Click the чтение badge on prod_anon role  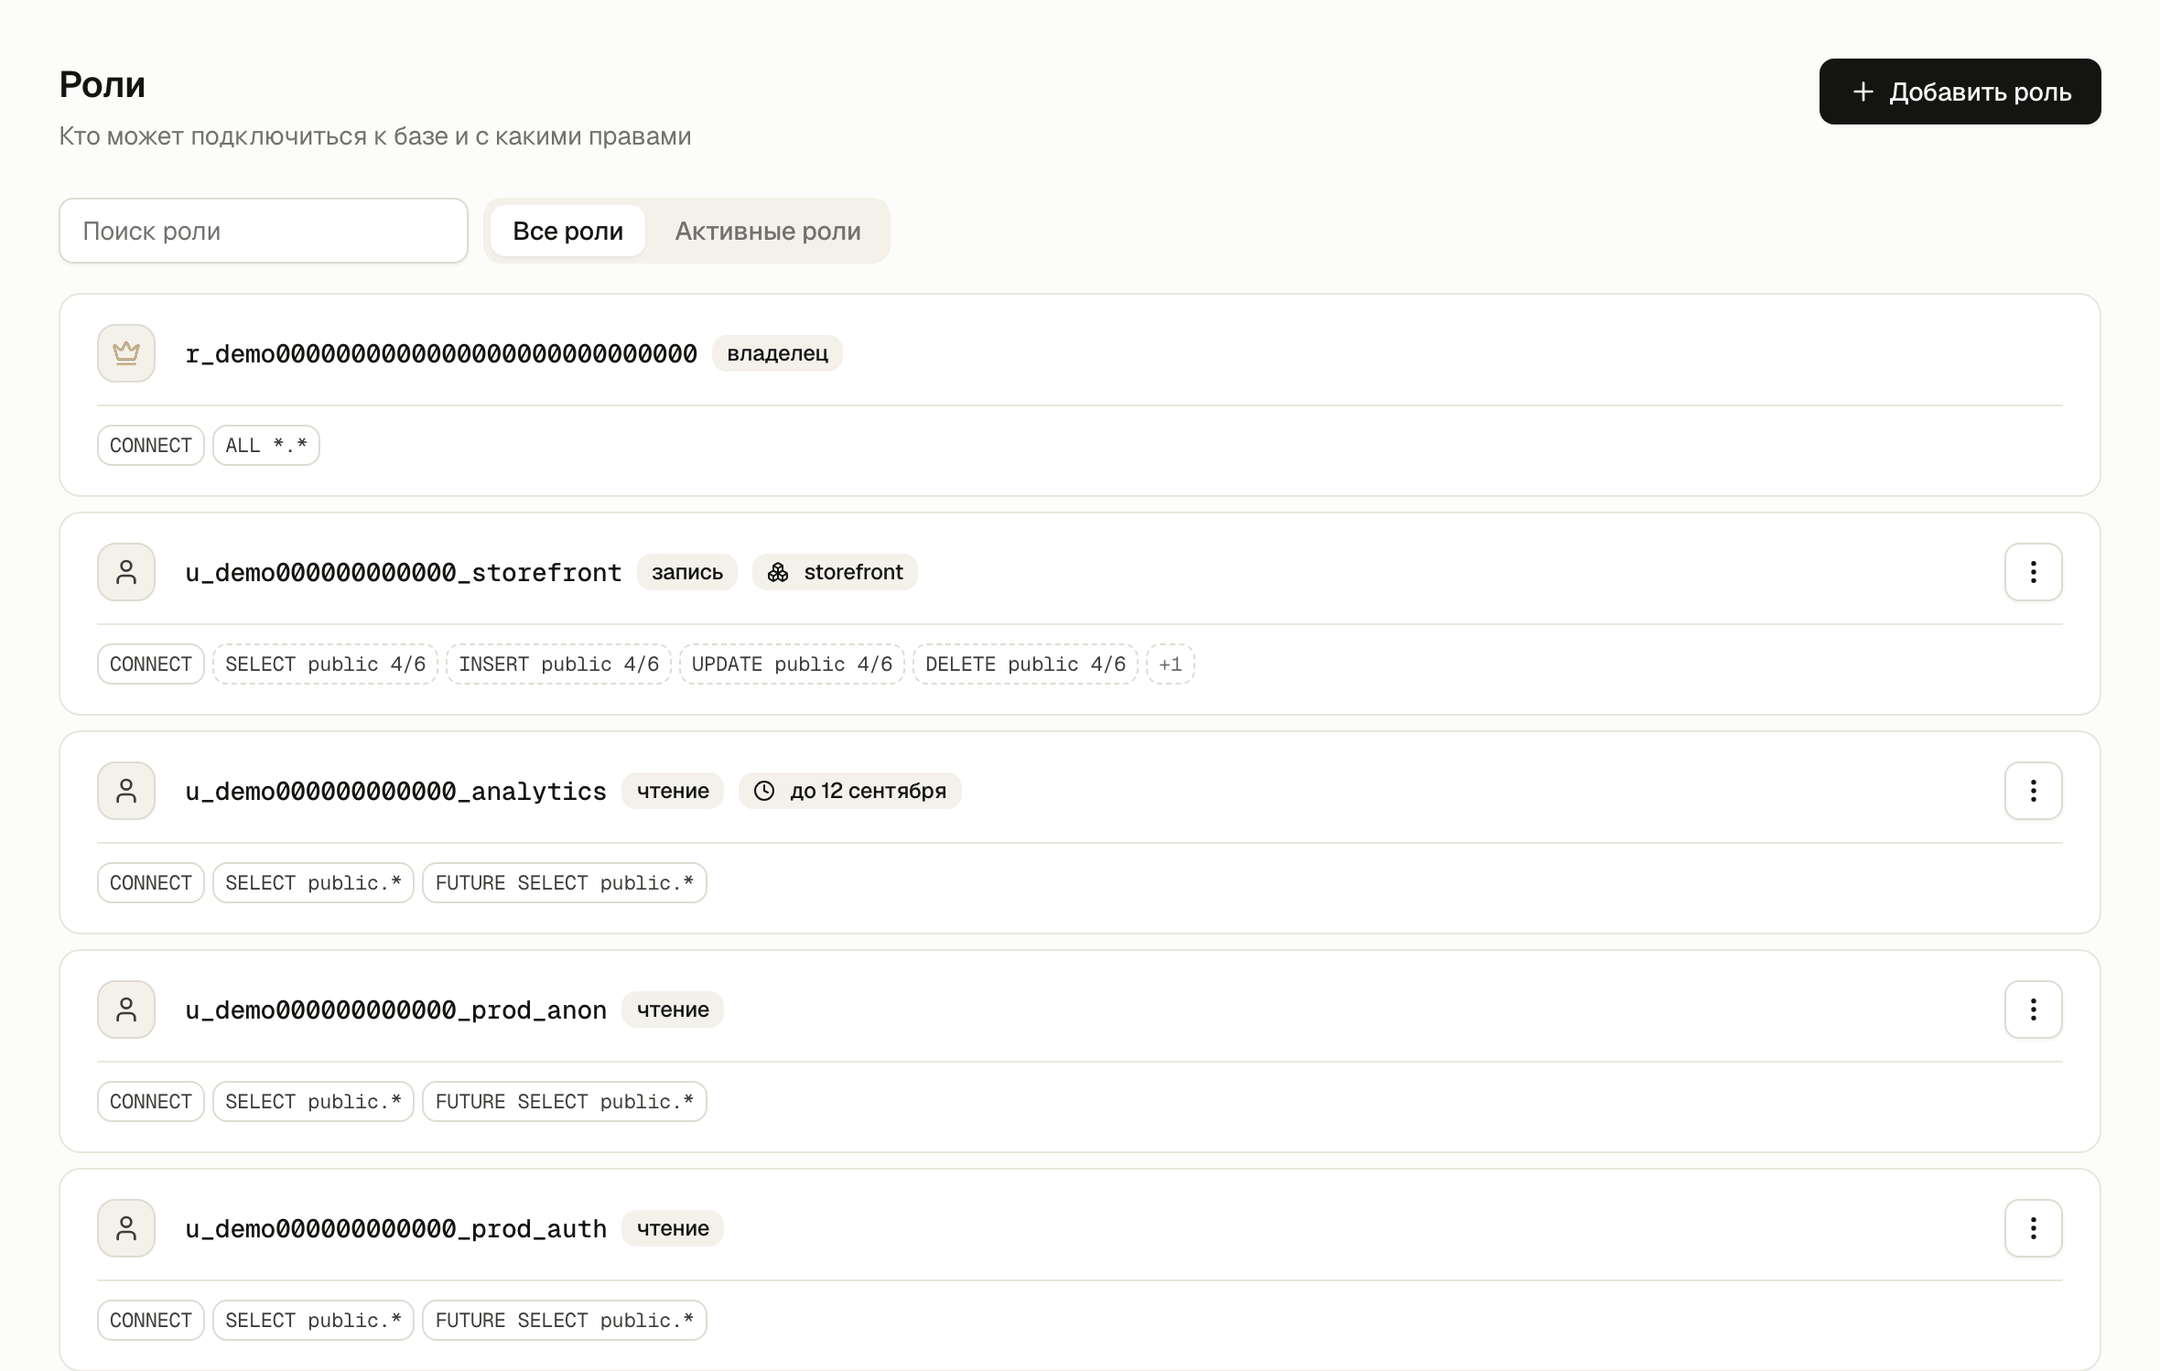[x=672, y=1010]
